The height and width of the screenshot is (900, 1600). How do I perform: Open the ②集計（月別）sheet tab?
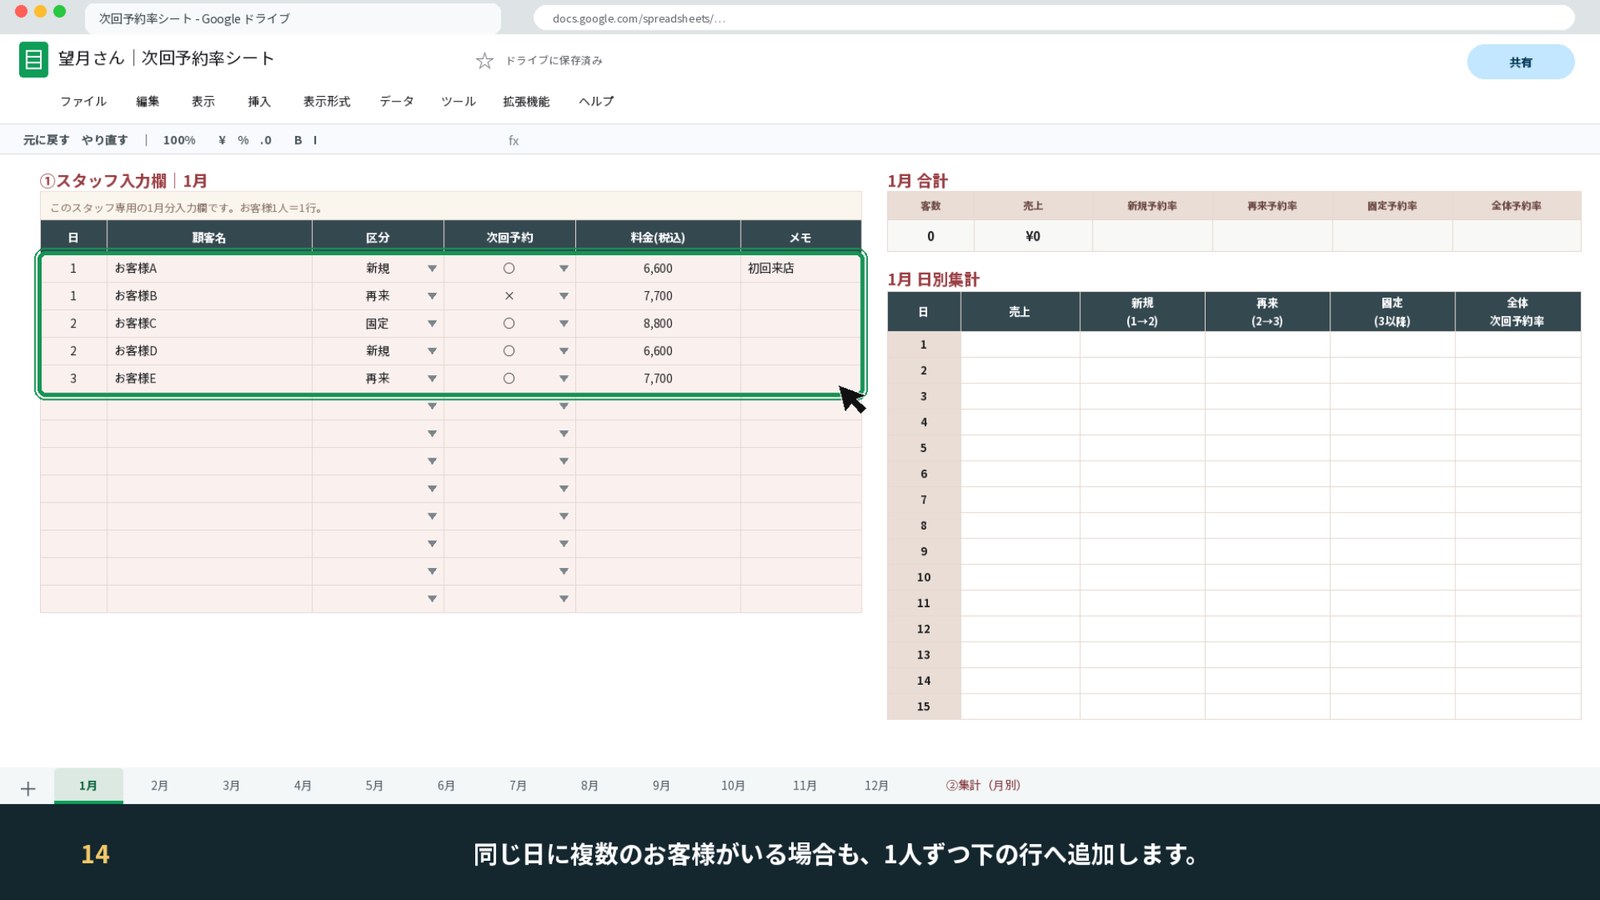point(983,786)
